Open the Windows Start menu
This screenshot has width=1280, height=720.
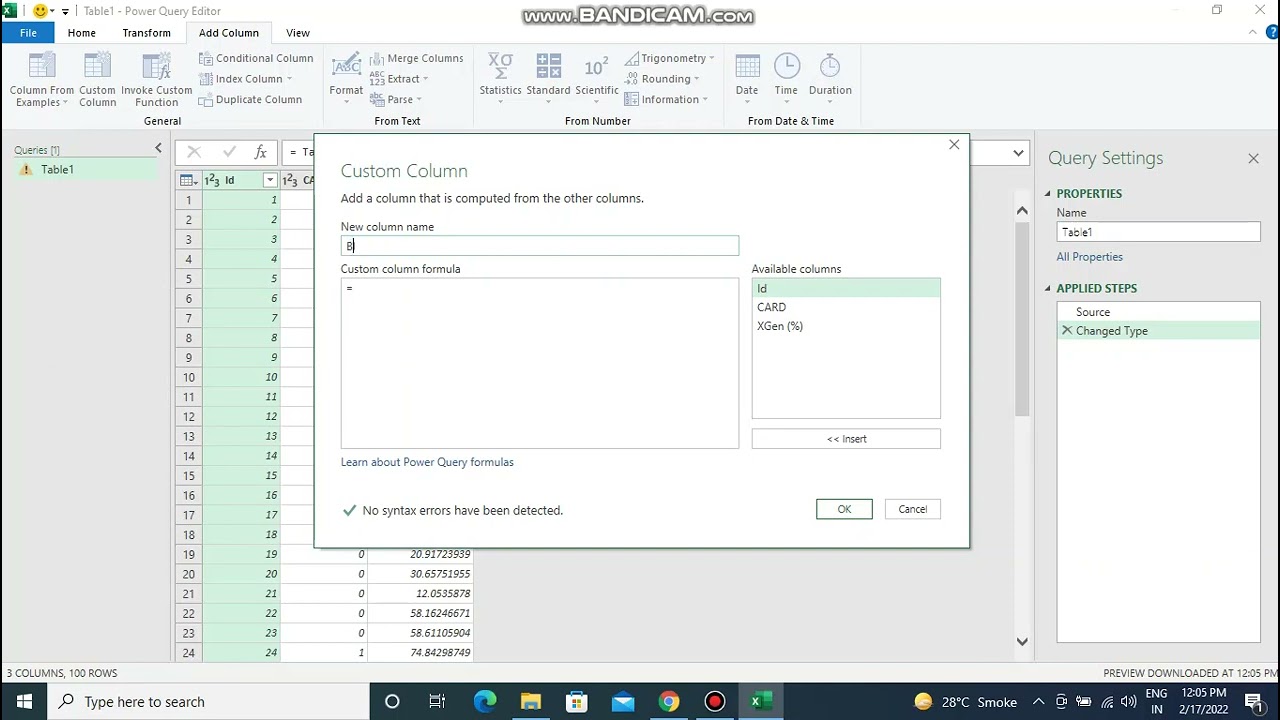coord(24,701)
